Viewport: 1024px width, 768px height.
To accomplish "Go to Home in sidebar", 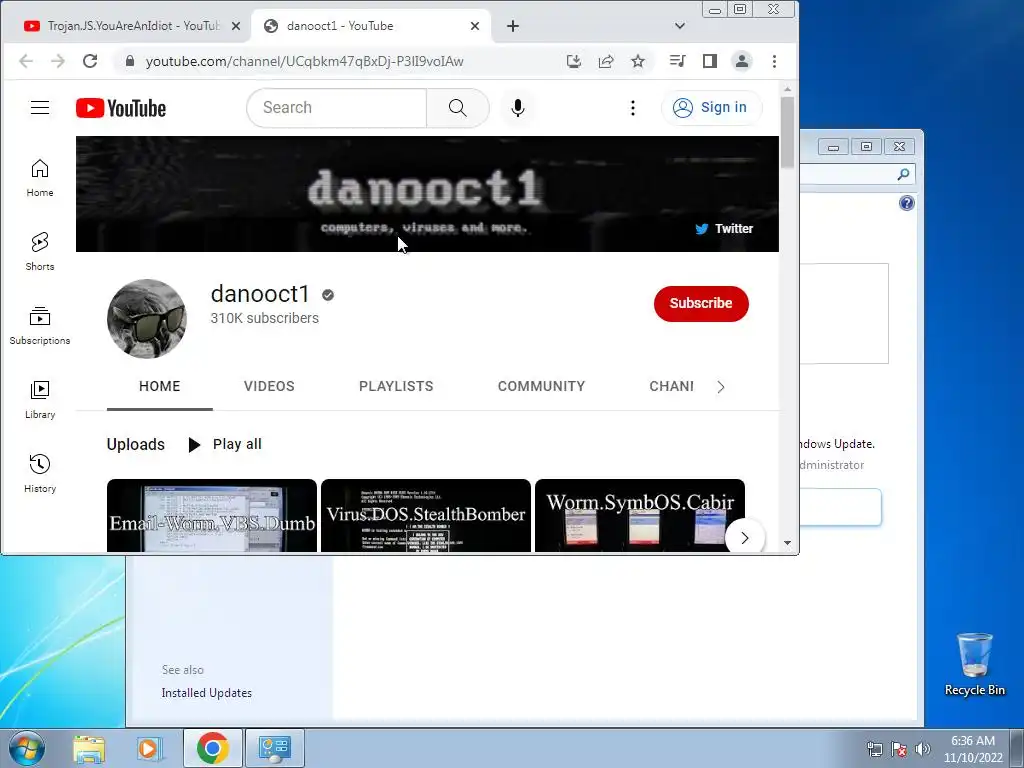I will tap(40, 178).
